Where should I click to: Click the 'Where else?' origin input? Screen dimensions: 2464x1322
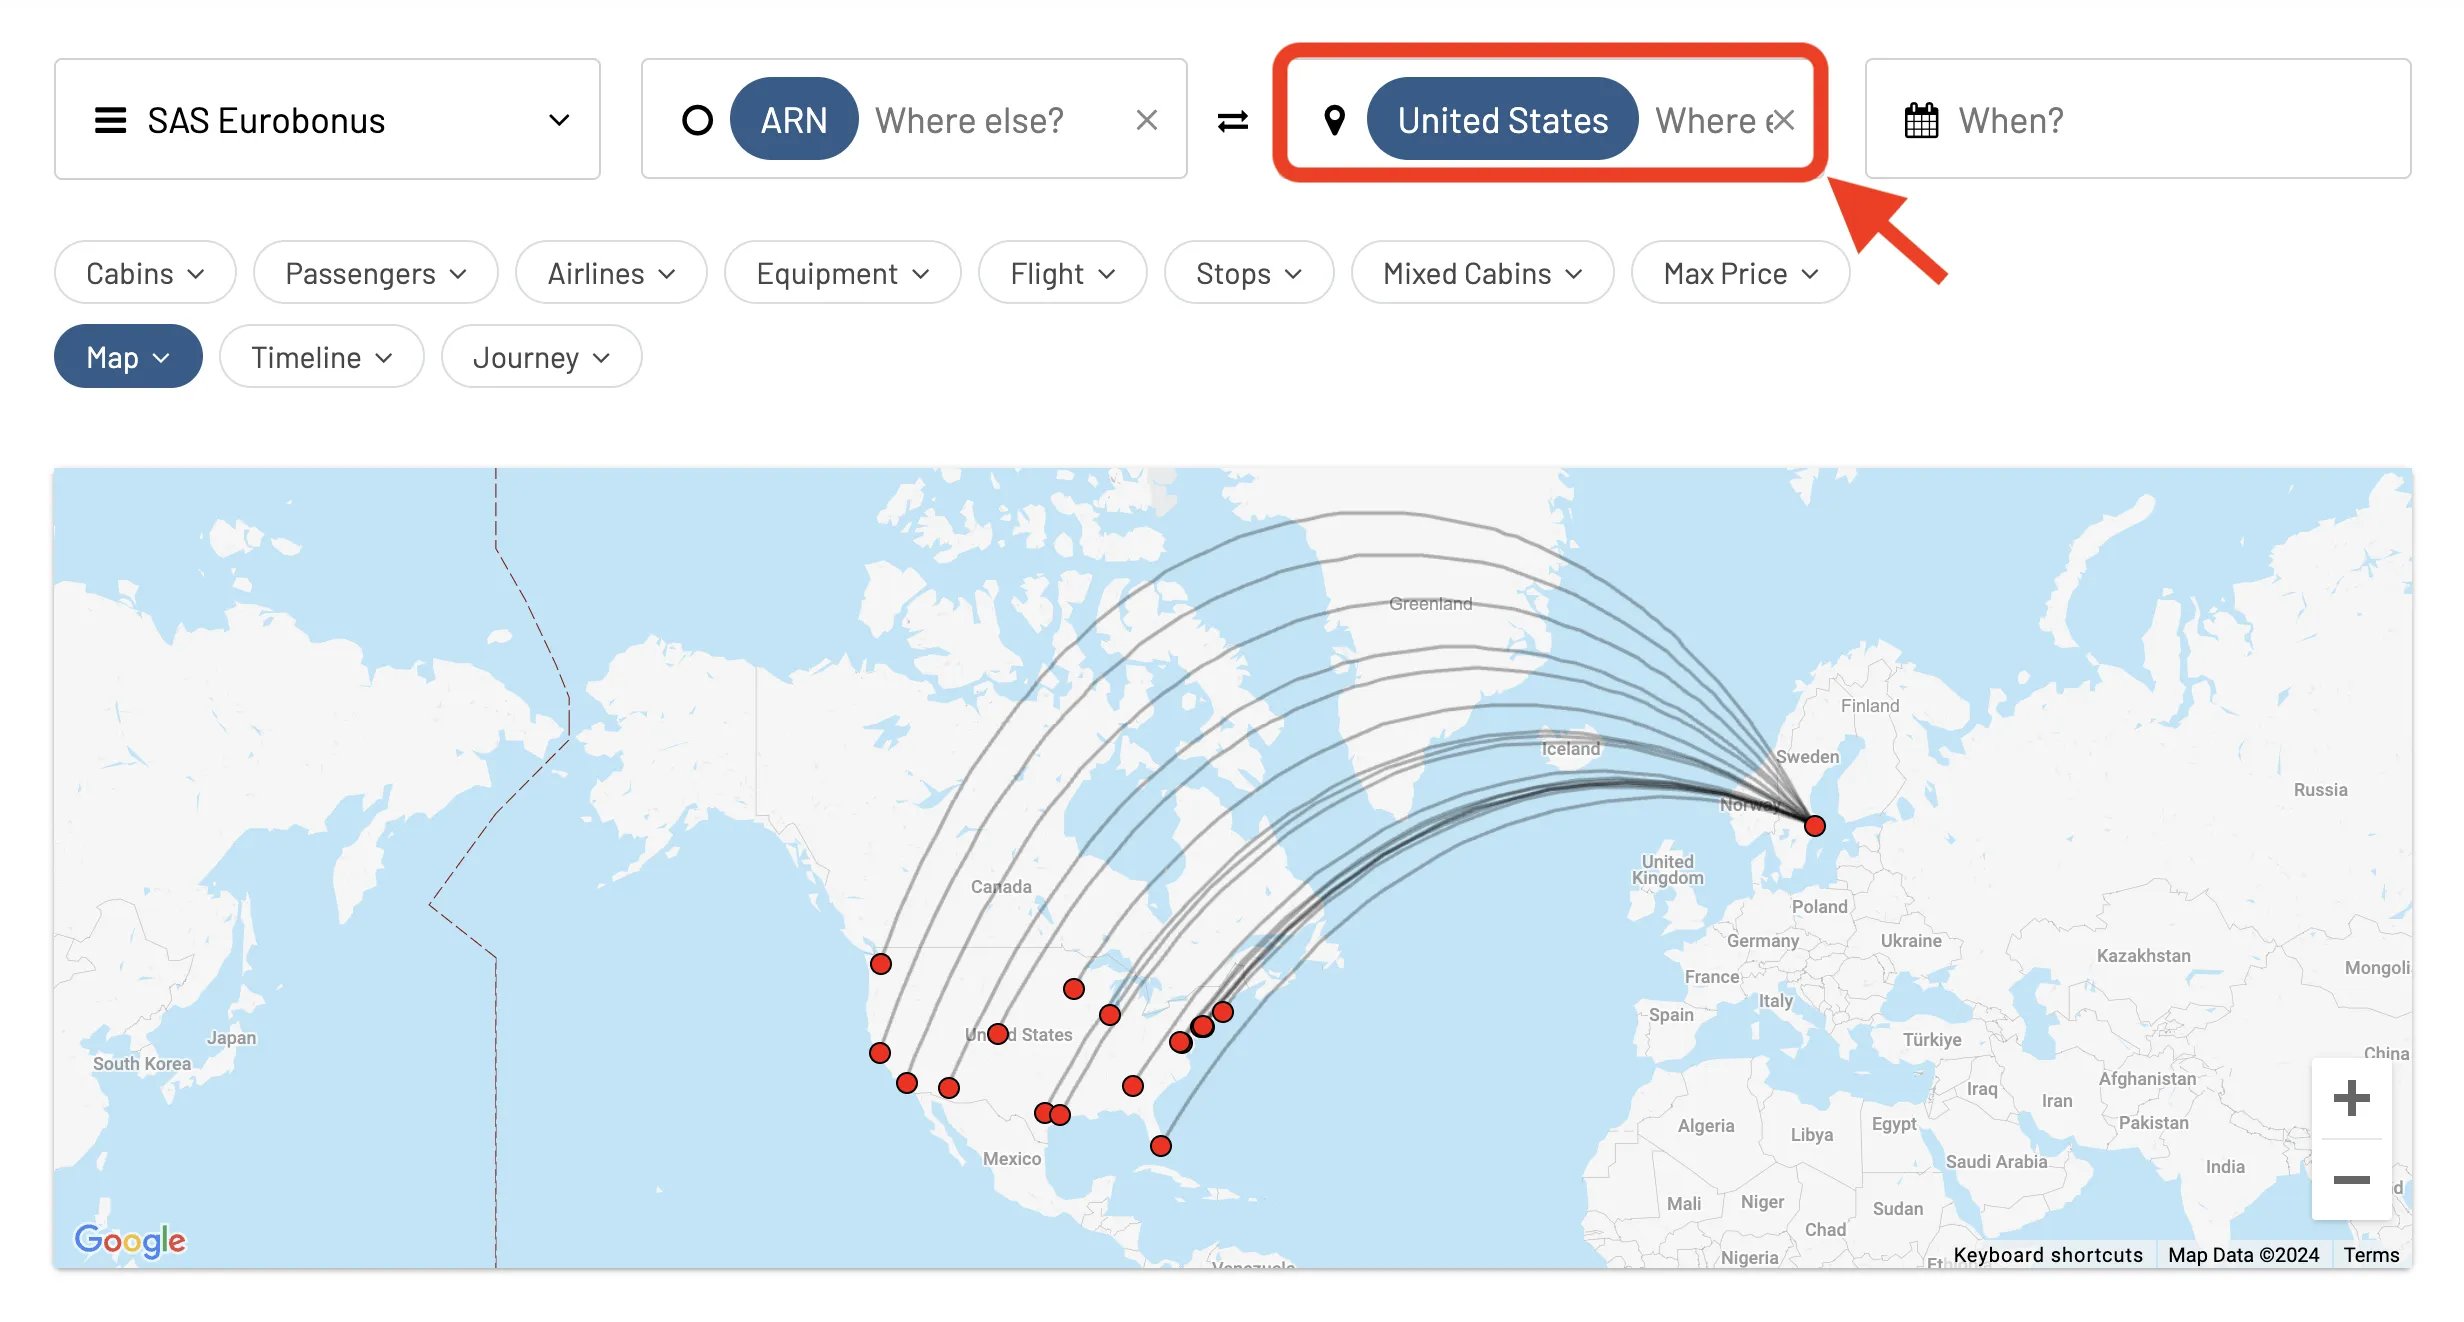969,120
